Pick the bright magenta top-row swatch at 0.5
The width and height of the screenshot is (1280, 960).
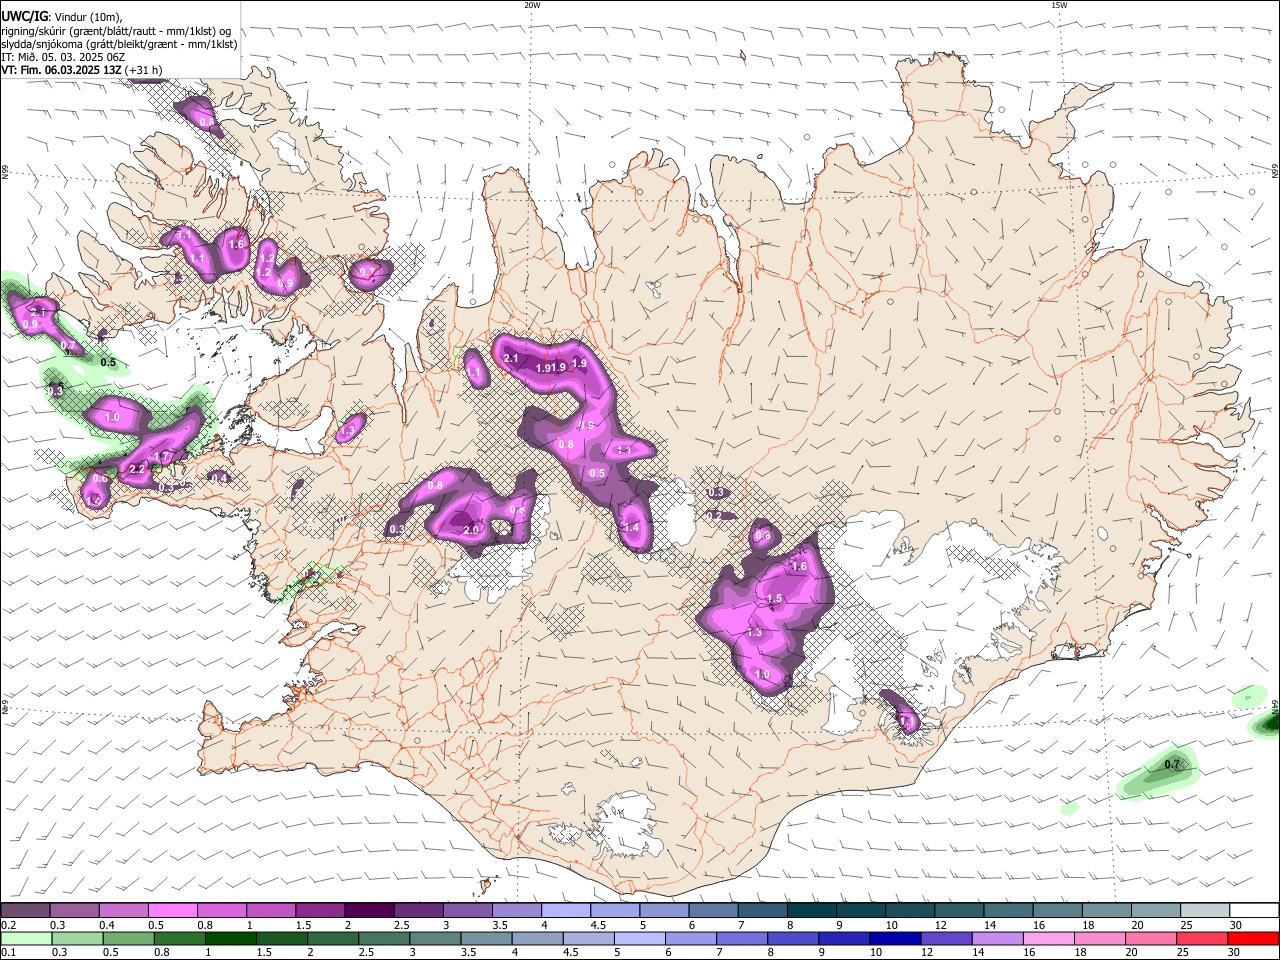[x=172, y=911]
